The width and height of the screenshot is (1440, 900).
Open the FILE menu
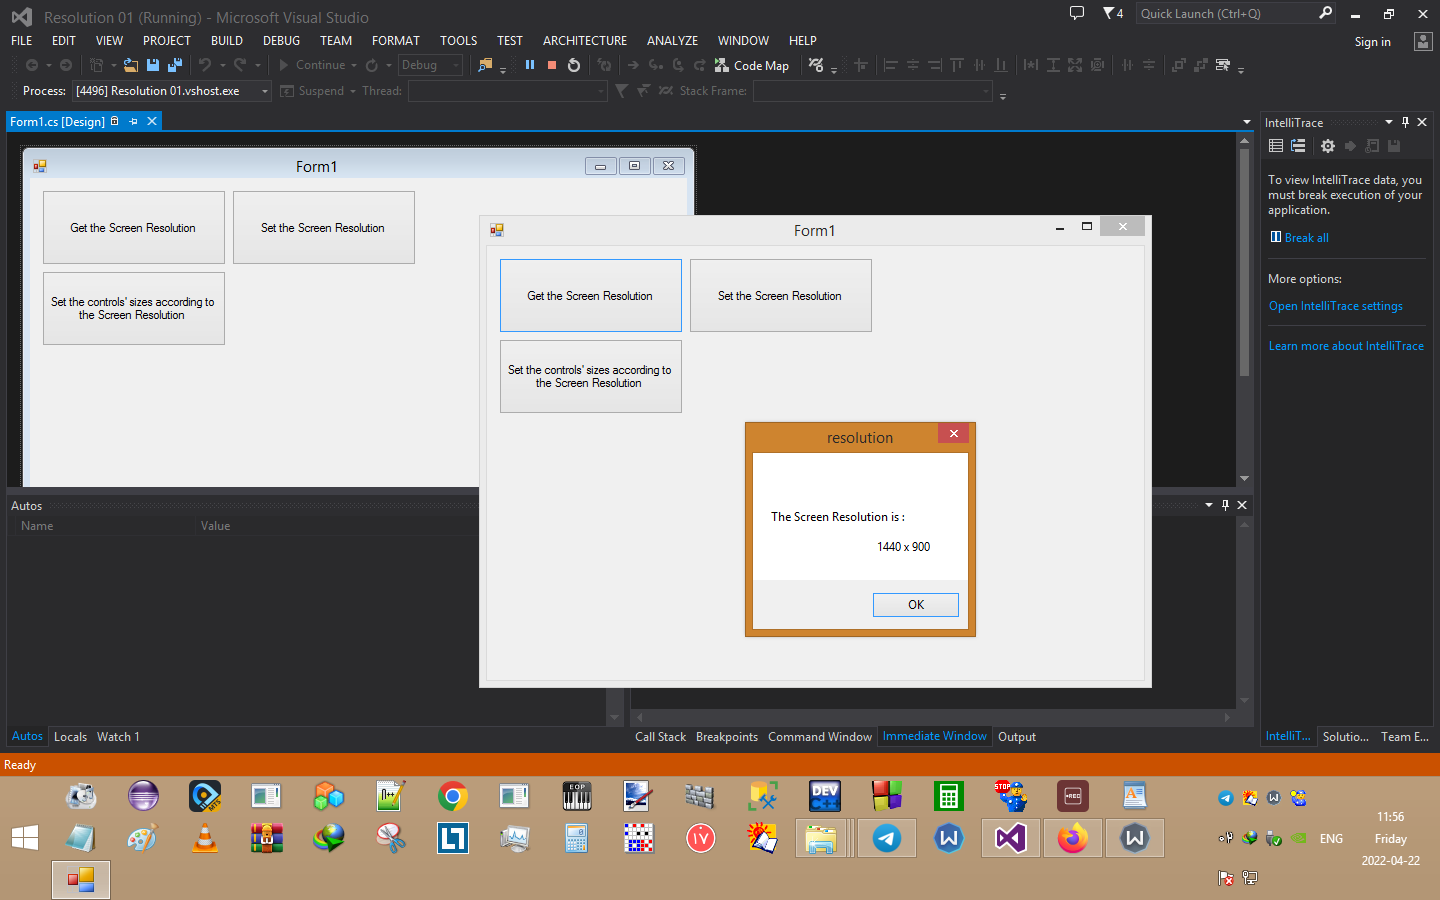pos(22,41)
